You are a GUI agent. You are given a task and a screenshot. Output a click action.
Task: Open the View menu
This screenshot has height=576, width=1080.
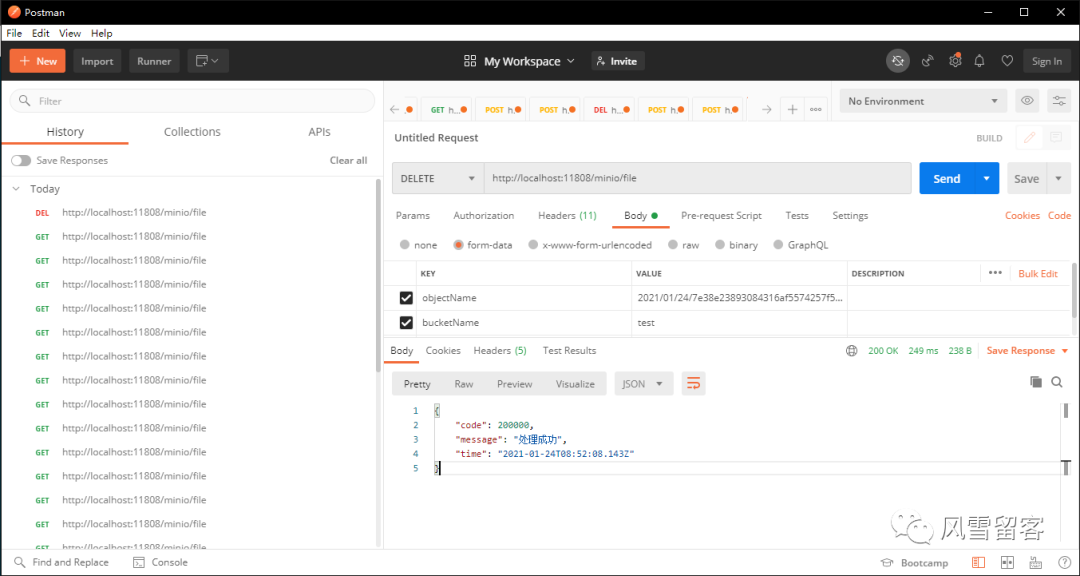[70, 33]
